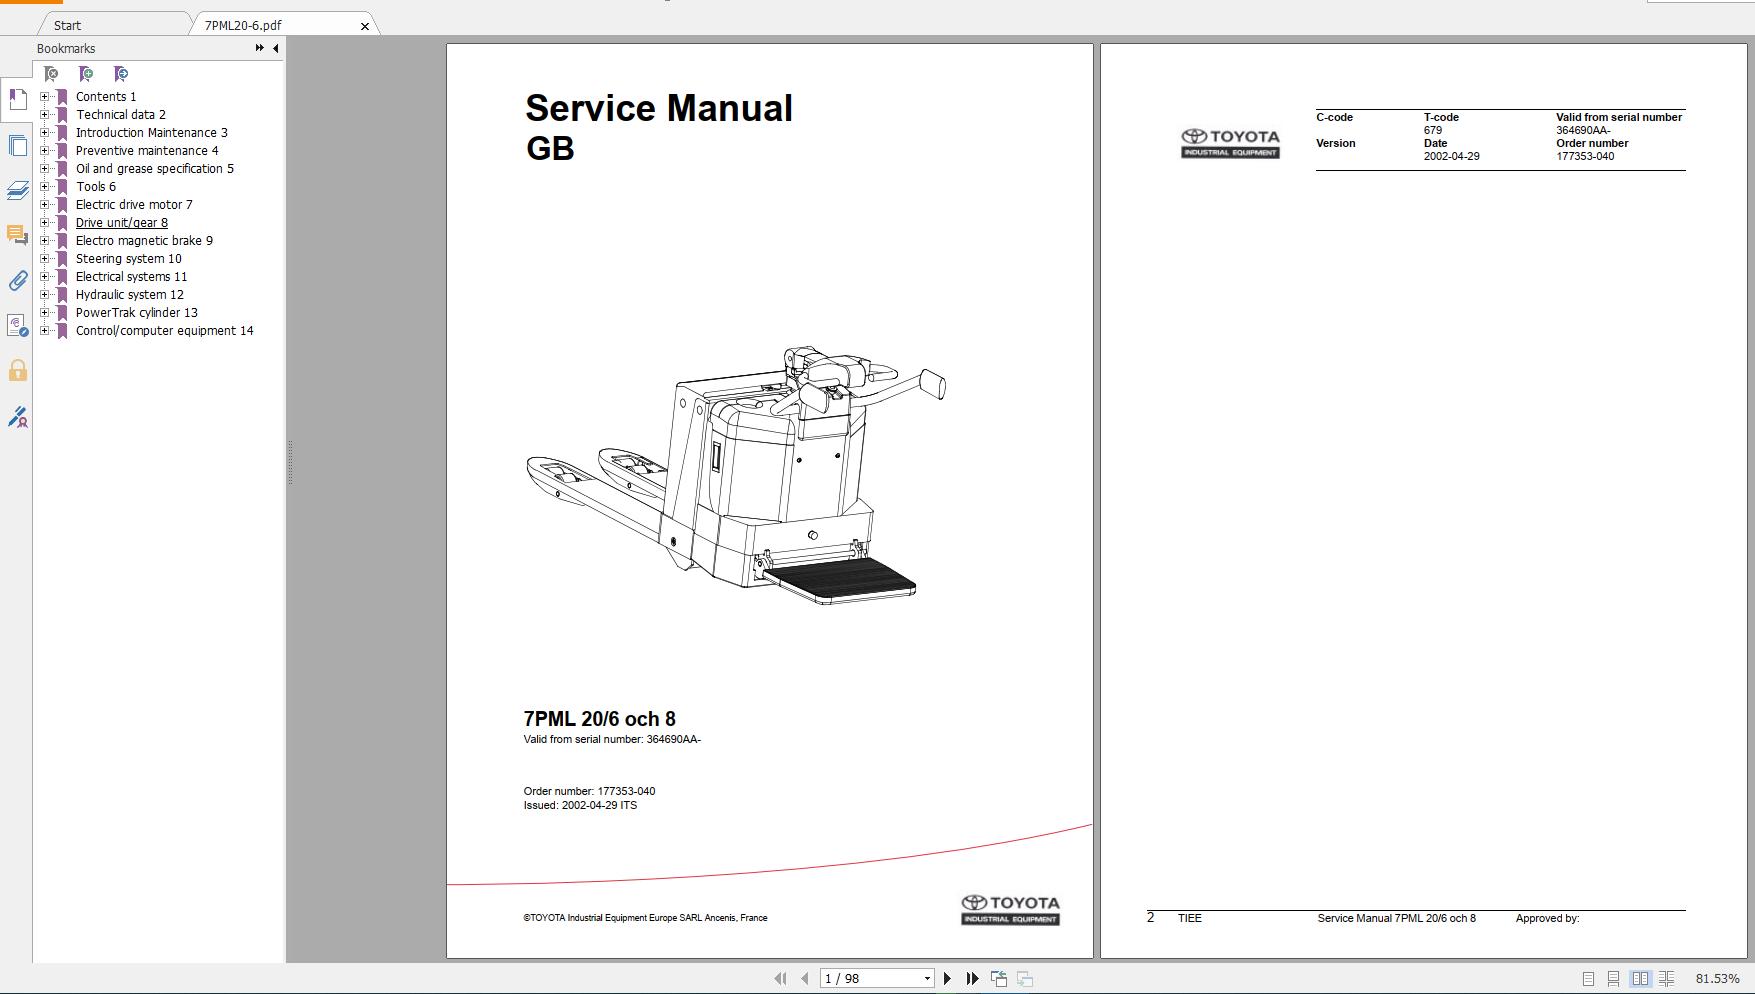Open the page thumbnails panel icon
This screenshot has height=994, width=1755.
pyautogui.click(x=17, y=145)
